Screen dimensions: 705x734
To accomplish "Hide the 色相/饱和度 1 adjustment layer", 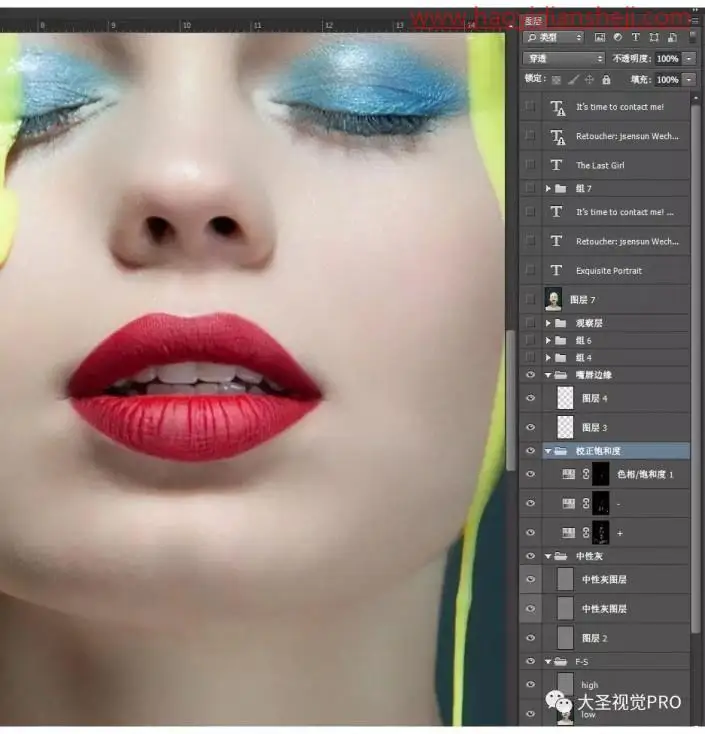I will [530, 474].
